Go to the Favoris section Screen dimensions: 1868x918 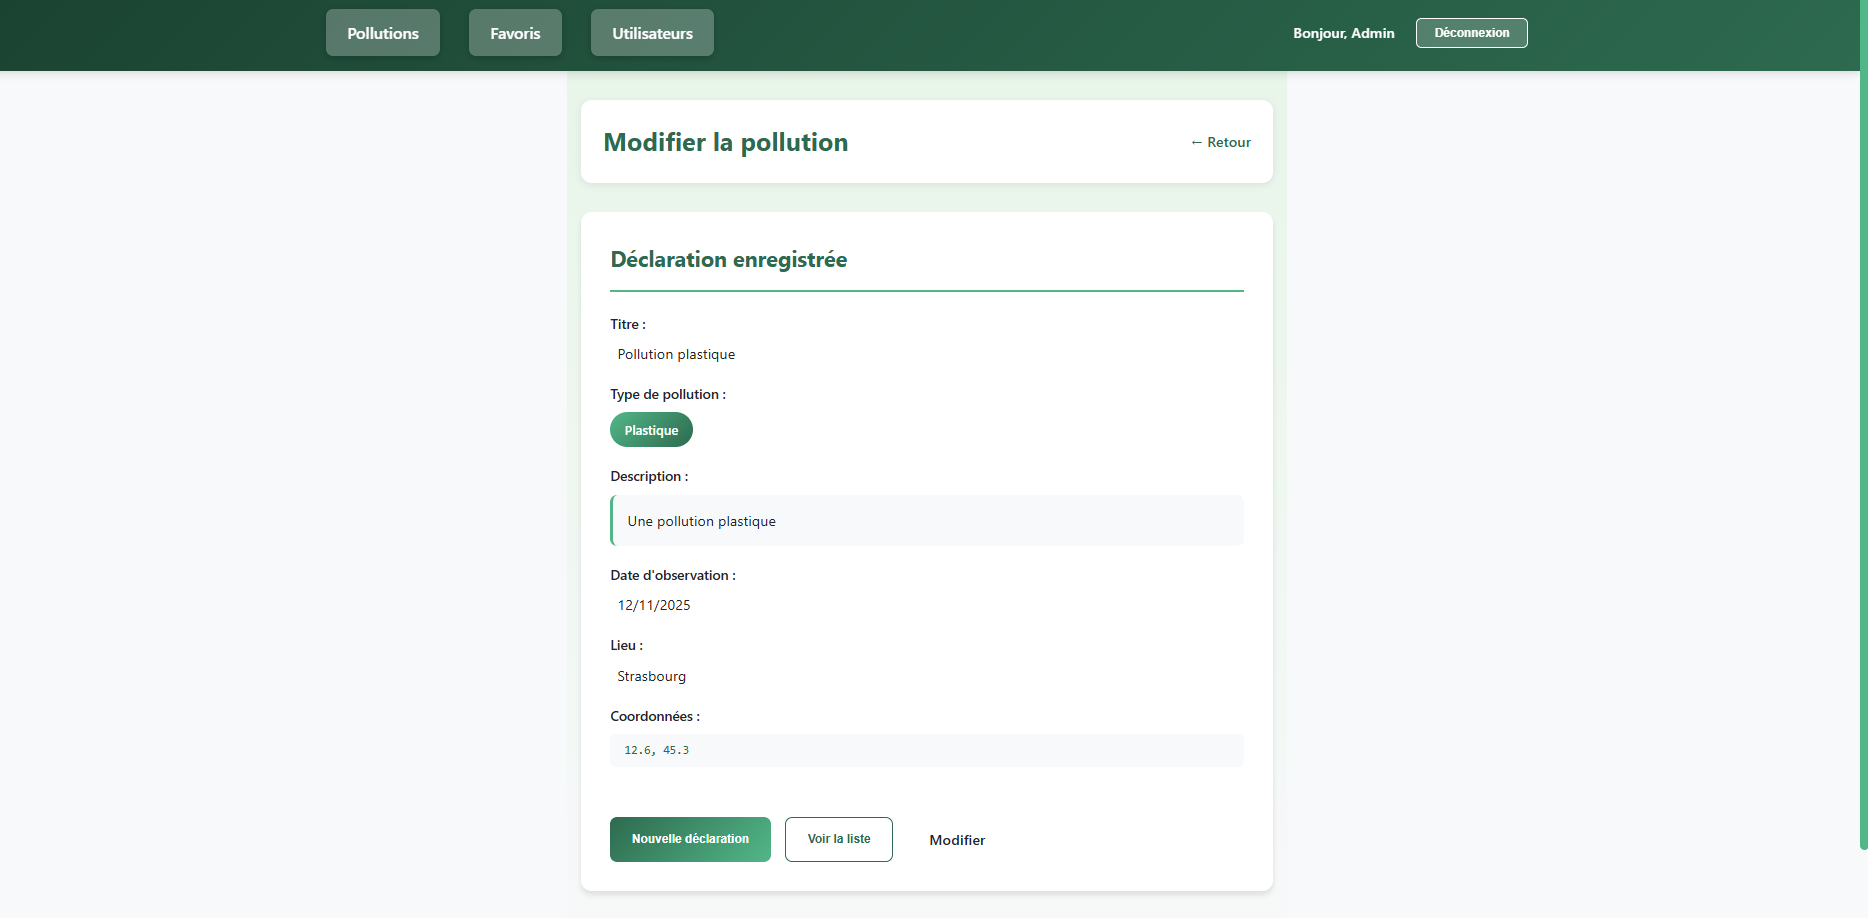515,33
